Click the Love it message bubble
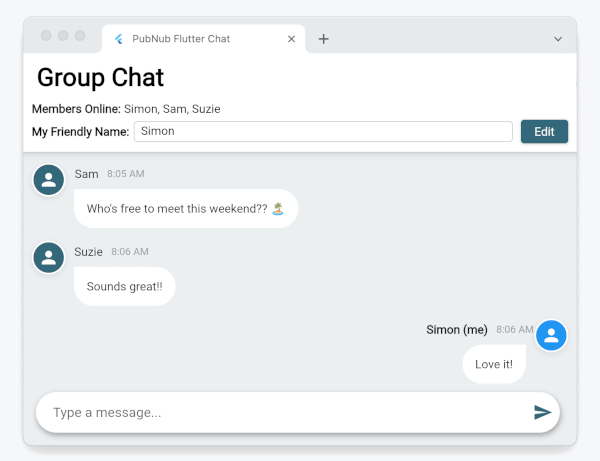The image size is (600, 461). pyautogui.click(x=494, y=364)
